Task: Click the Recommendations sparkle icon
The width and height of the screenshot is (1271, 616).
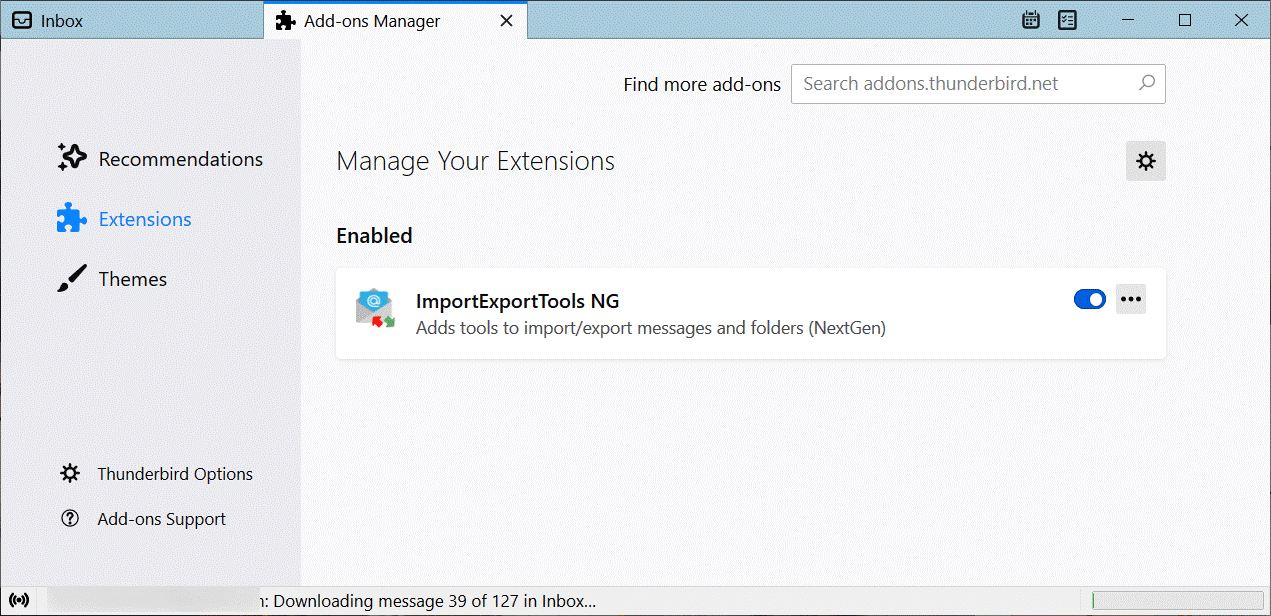Action: point(71,158)
